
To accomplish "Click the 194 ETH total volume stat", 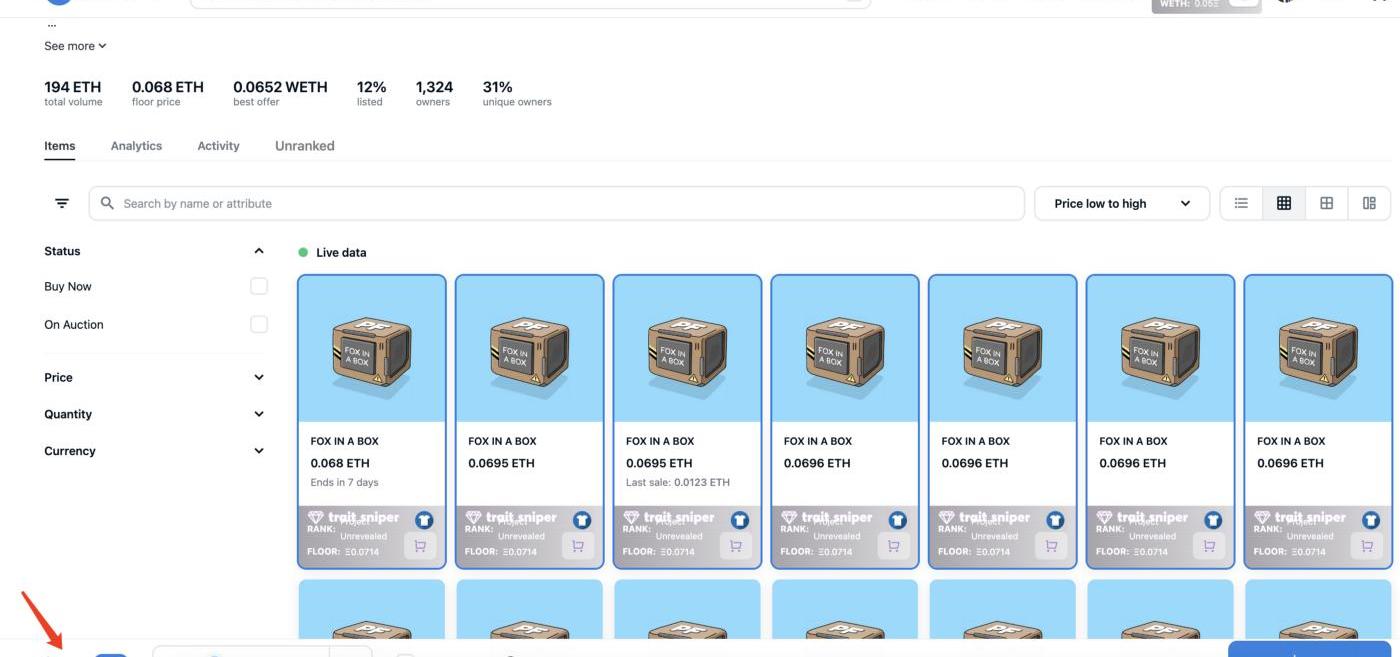I will pos(73,93).
